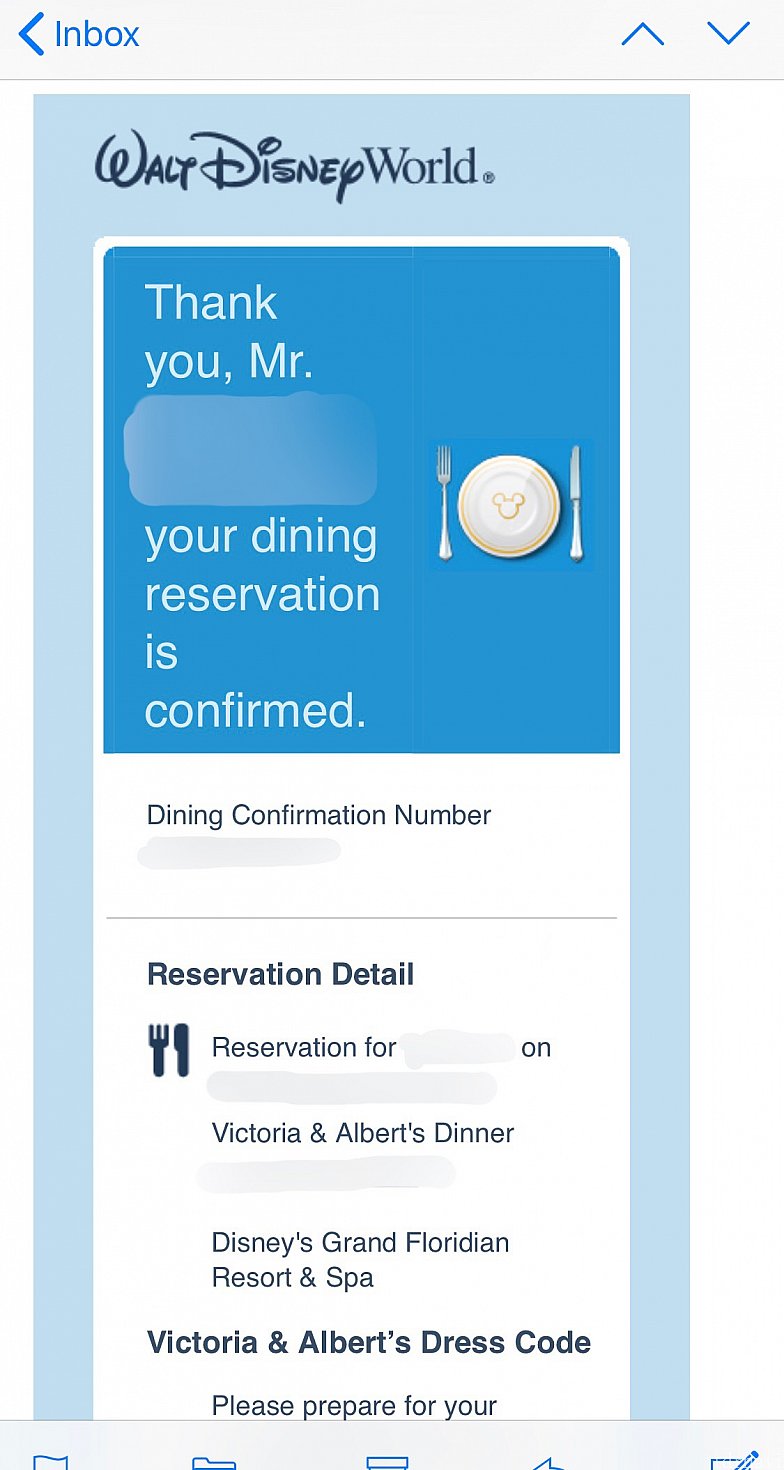The image size is (784, 1470).
Task: Tap the blurred reservation date line
Action: (351, 1088)
